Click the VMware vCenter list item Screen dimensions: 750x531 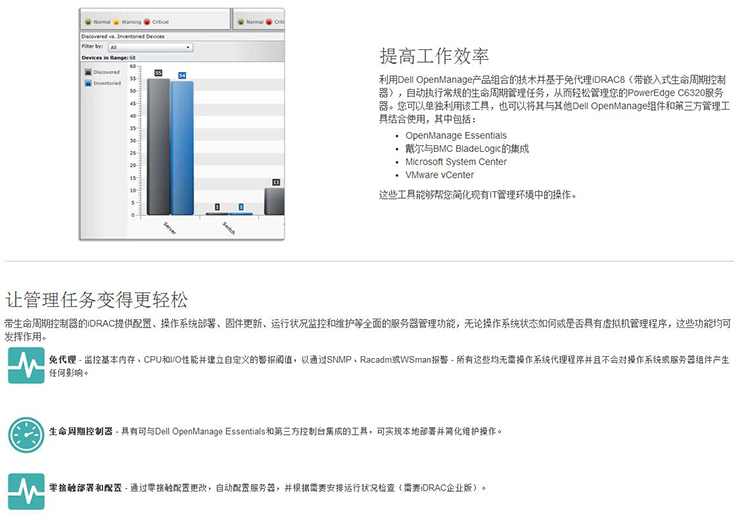[x=440, y=174]
